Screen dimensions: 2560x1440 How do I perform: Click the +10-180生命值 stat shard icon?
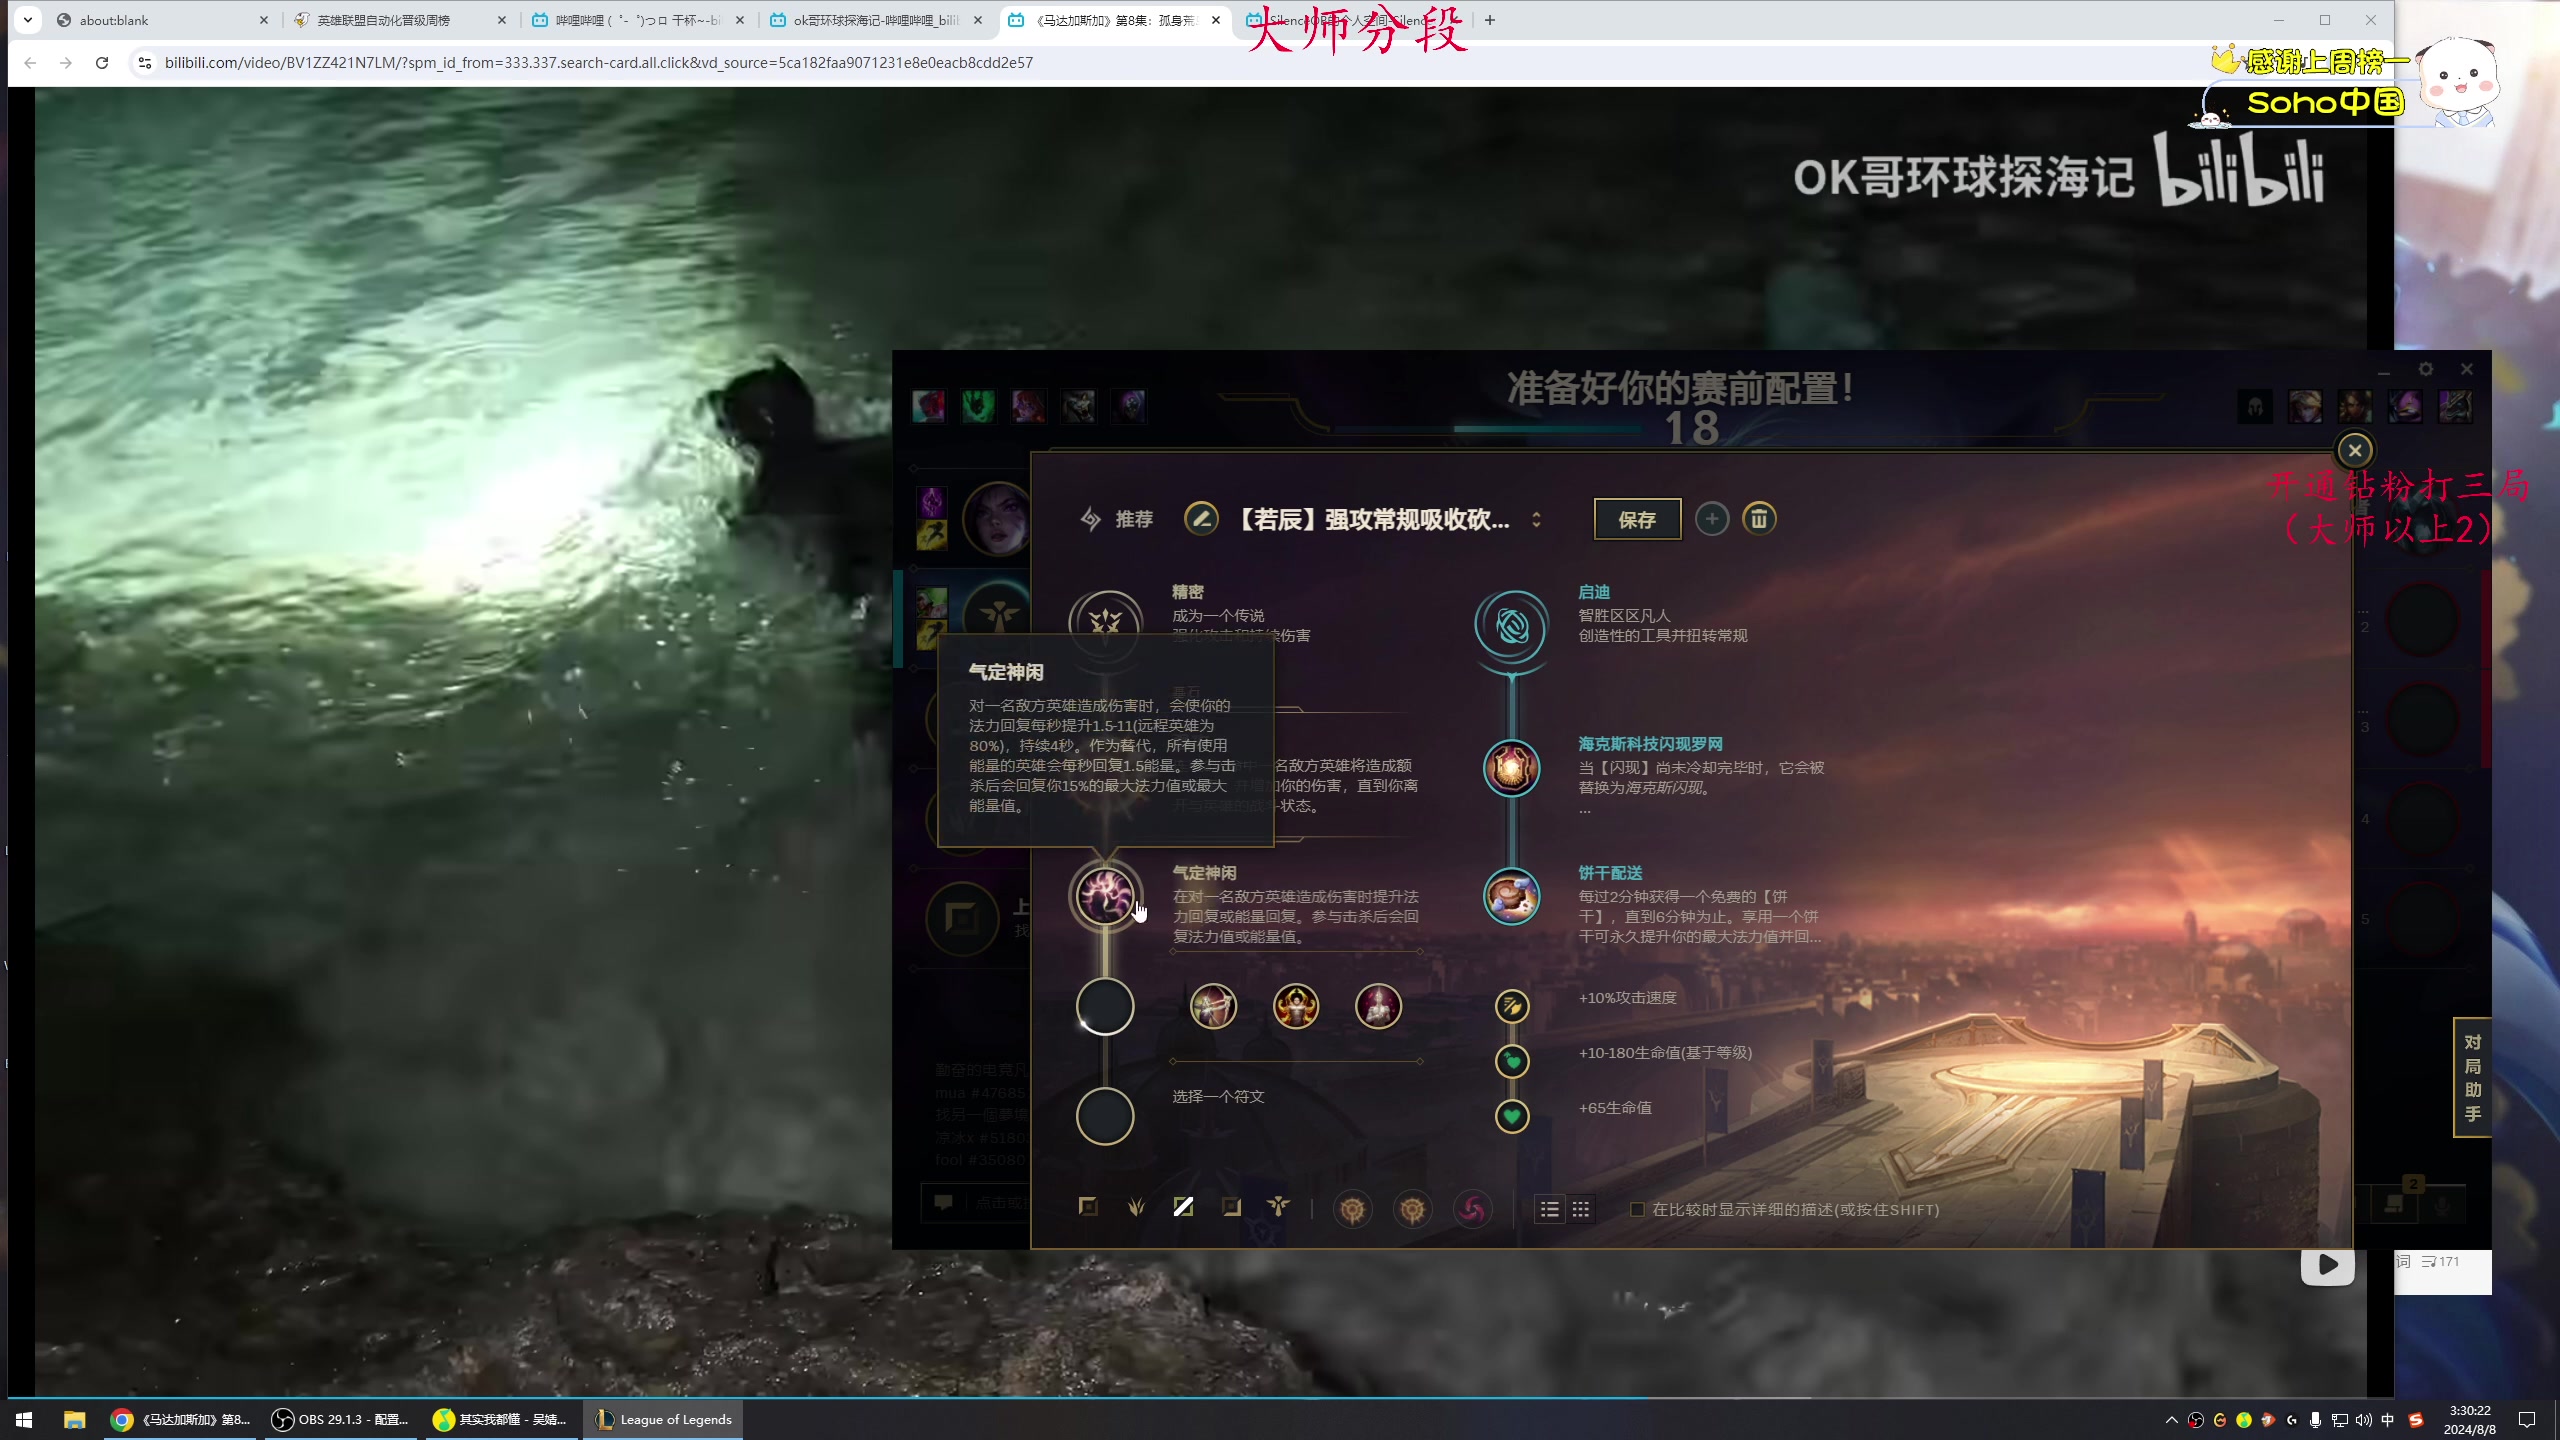tap(1512, 1061)
